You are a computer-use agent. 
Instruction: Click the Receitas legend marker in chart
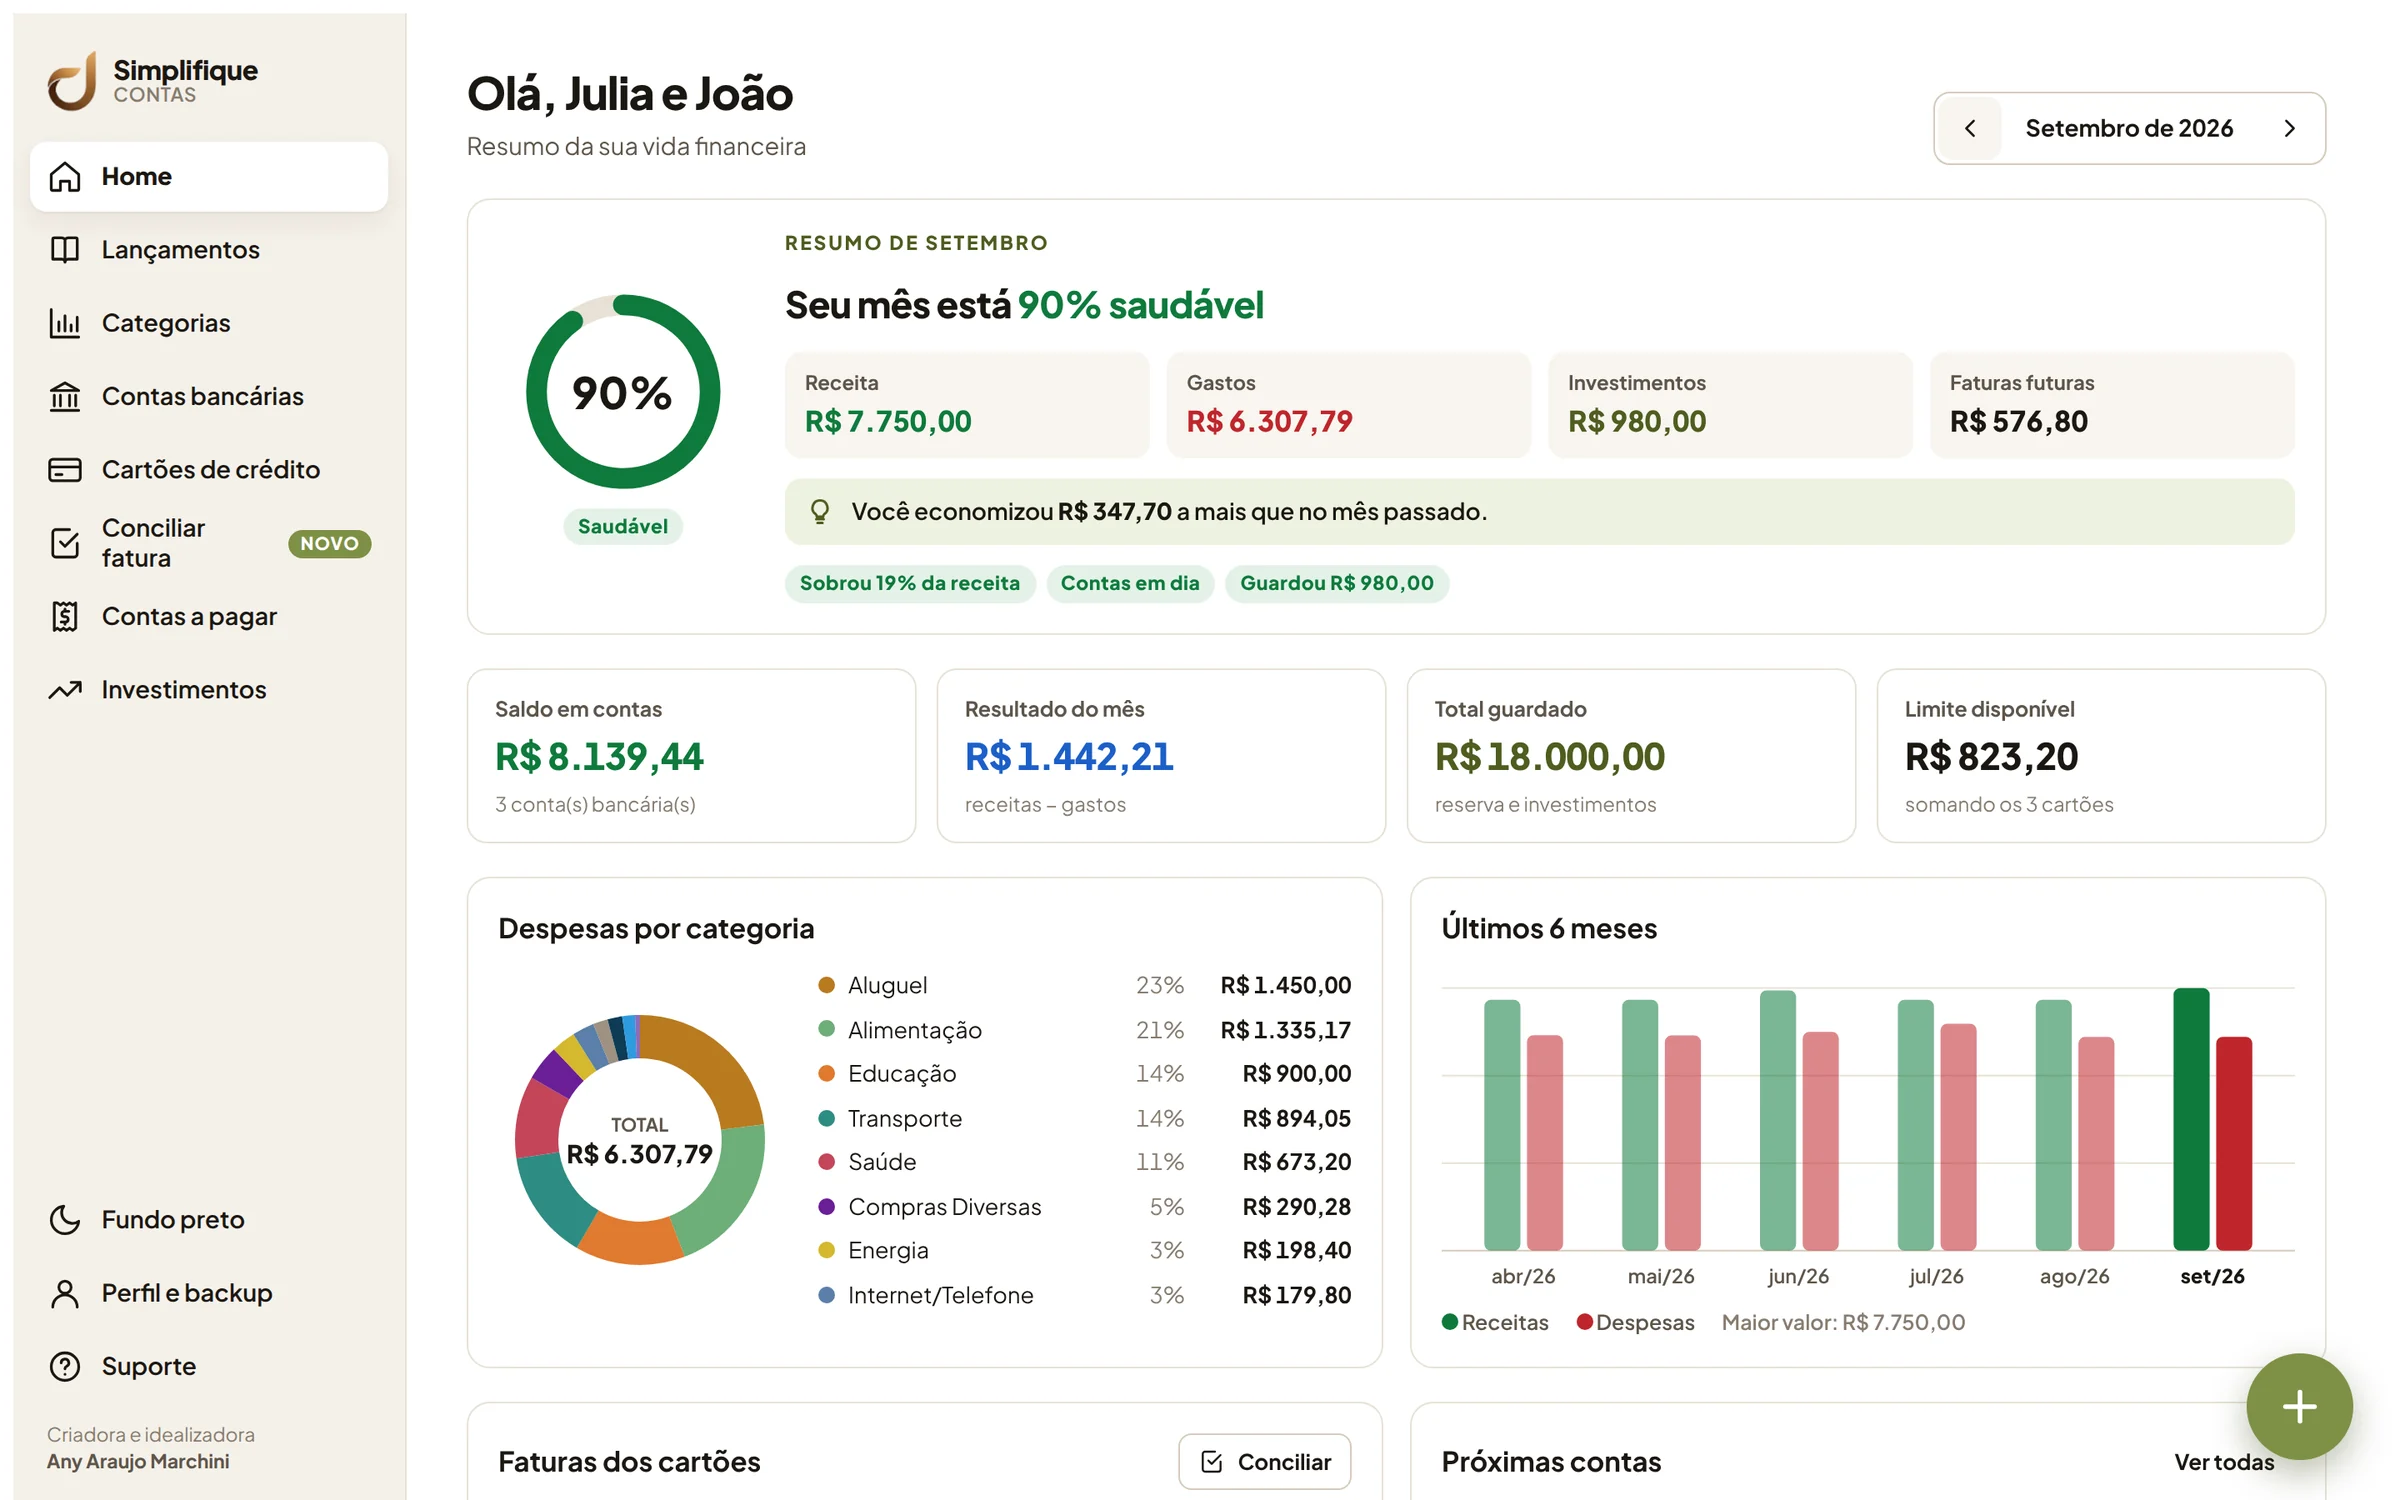[x=1450, y=1323]
